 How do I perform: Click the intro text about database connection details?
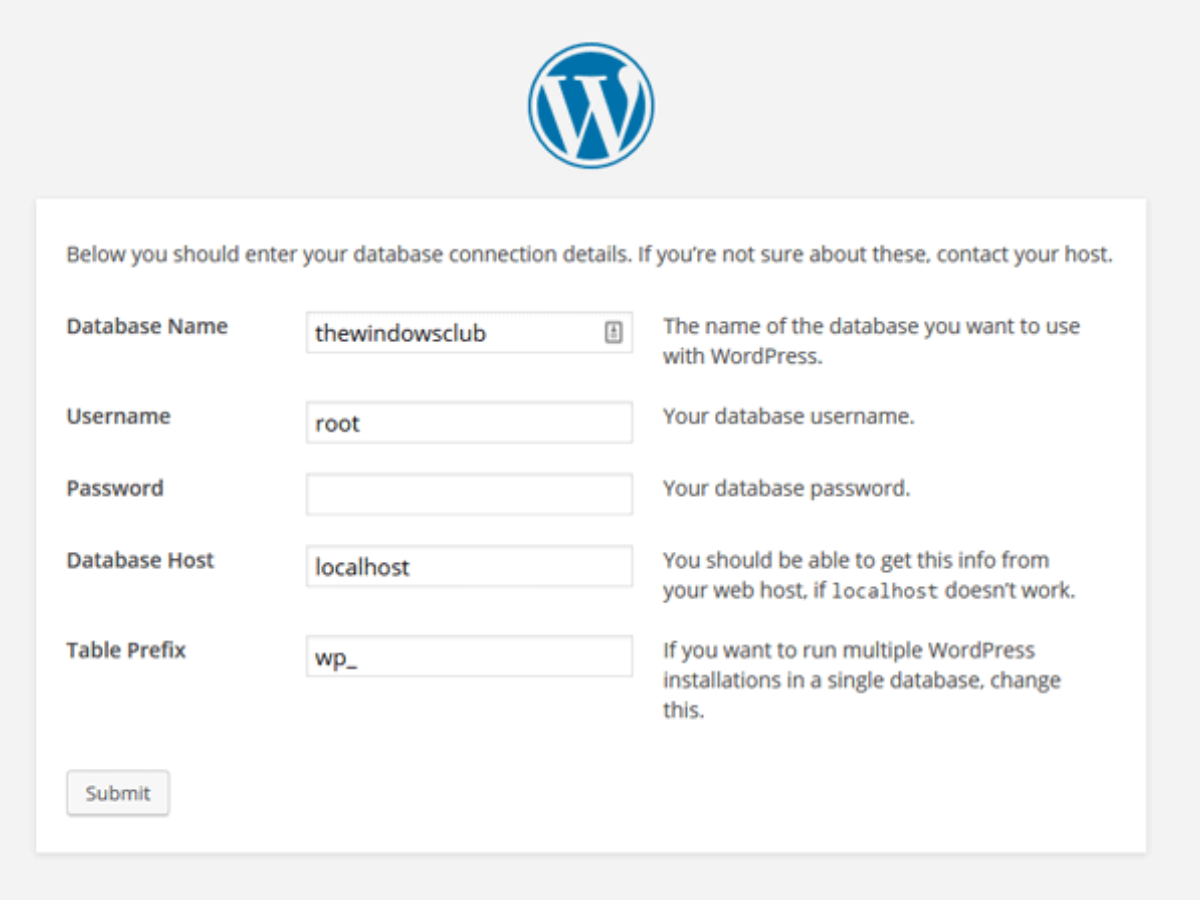pos(589,254)
